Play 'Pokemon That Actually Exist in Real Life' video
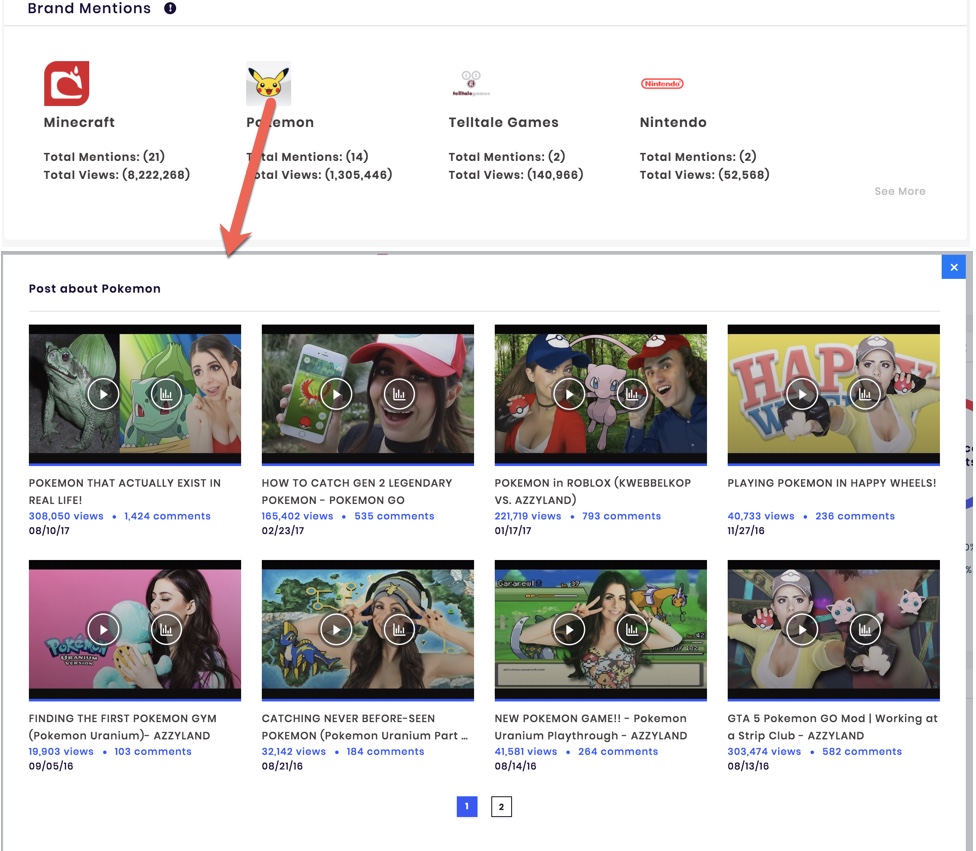Screen dimensions: 976x851 tap(103, 394)
